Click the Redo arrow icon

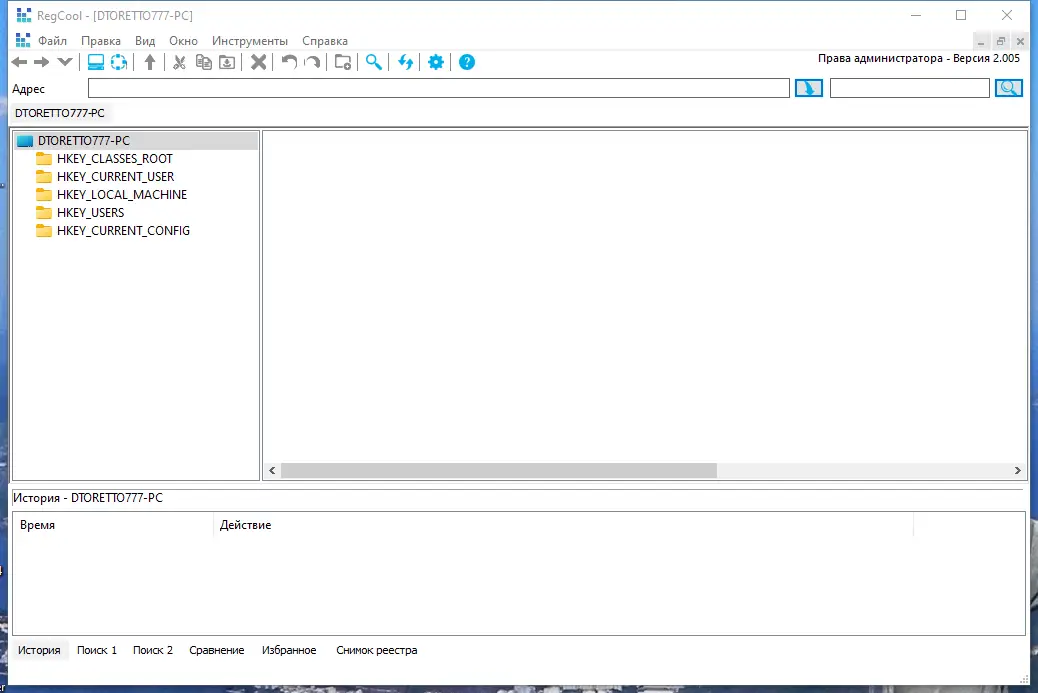click(312, 62)
